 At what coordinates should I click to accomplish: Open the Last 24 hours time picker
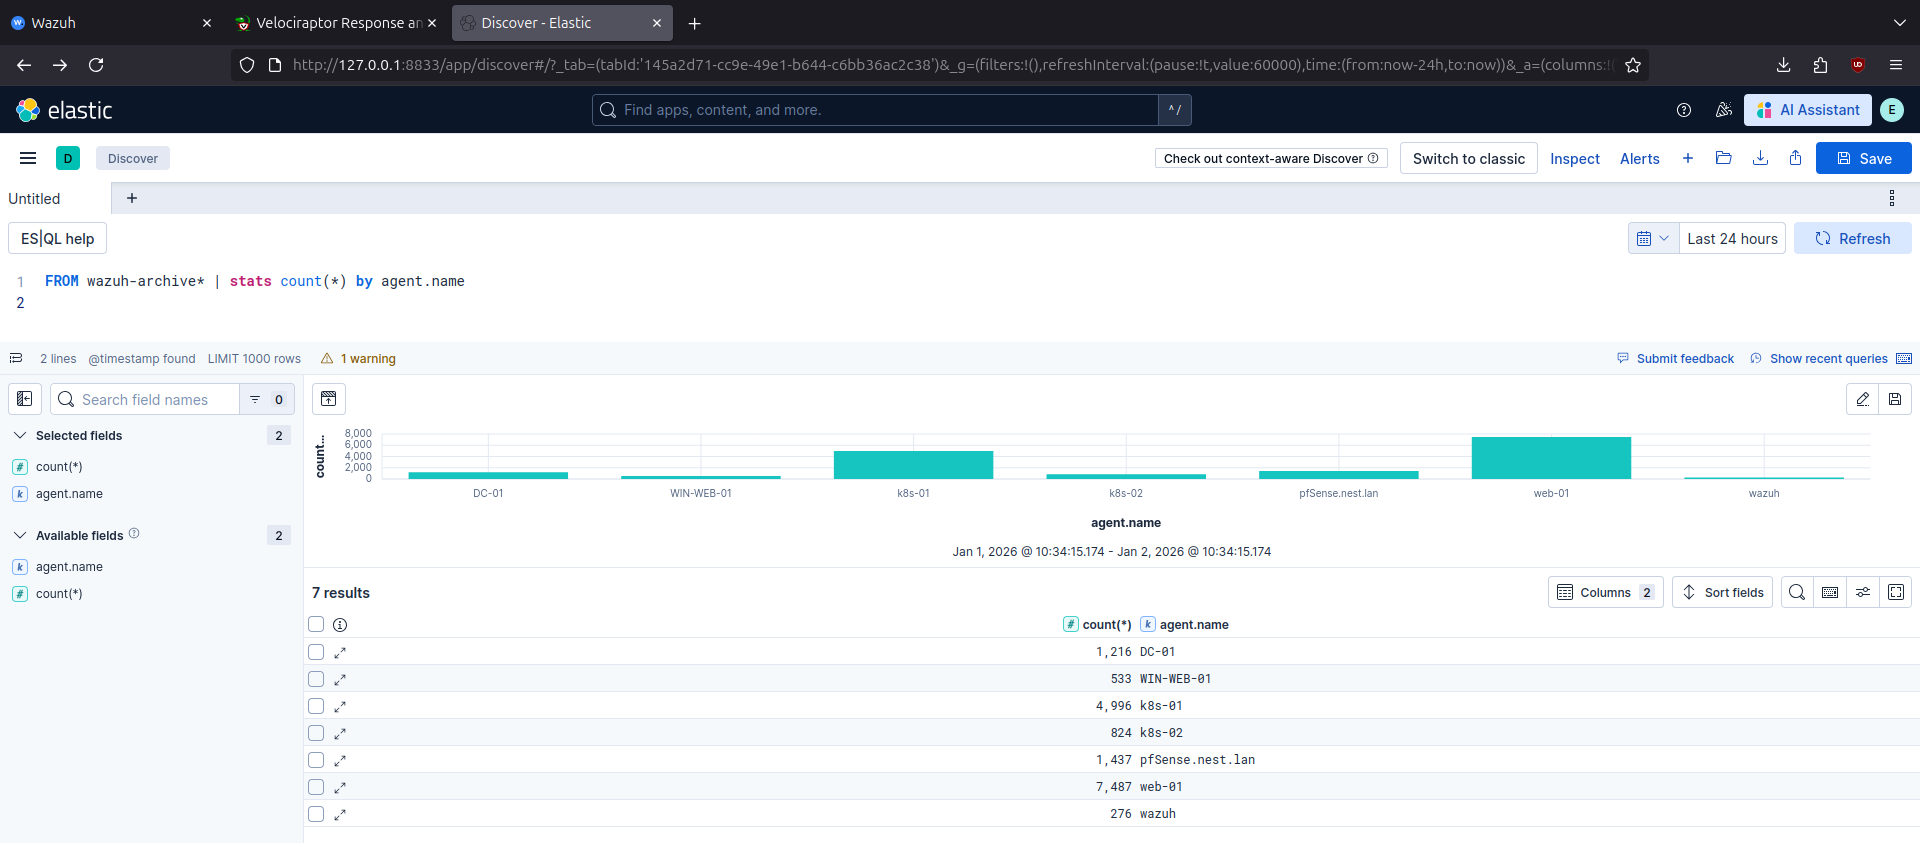point(1732,238)
